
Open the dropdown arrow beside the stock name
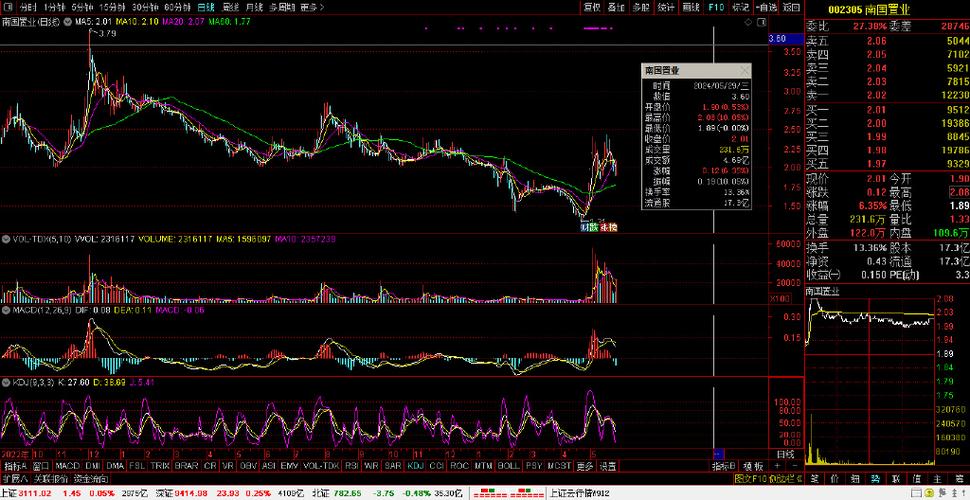coord(65,20)
